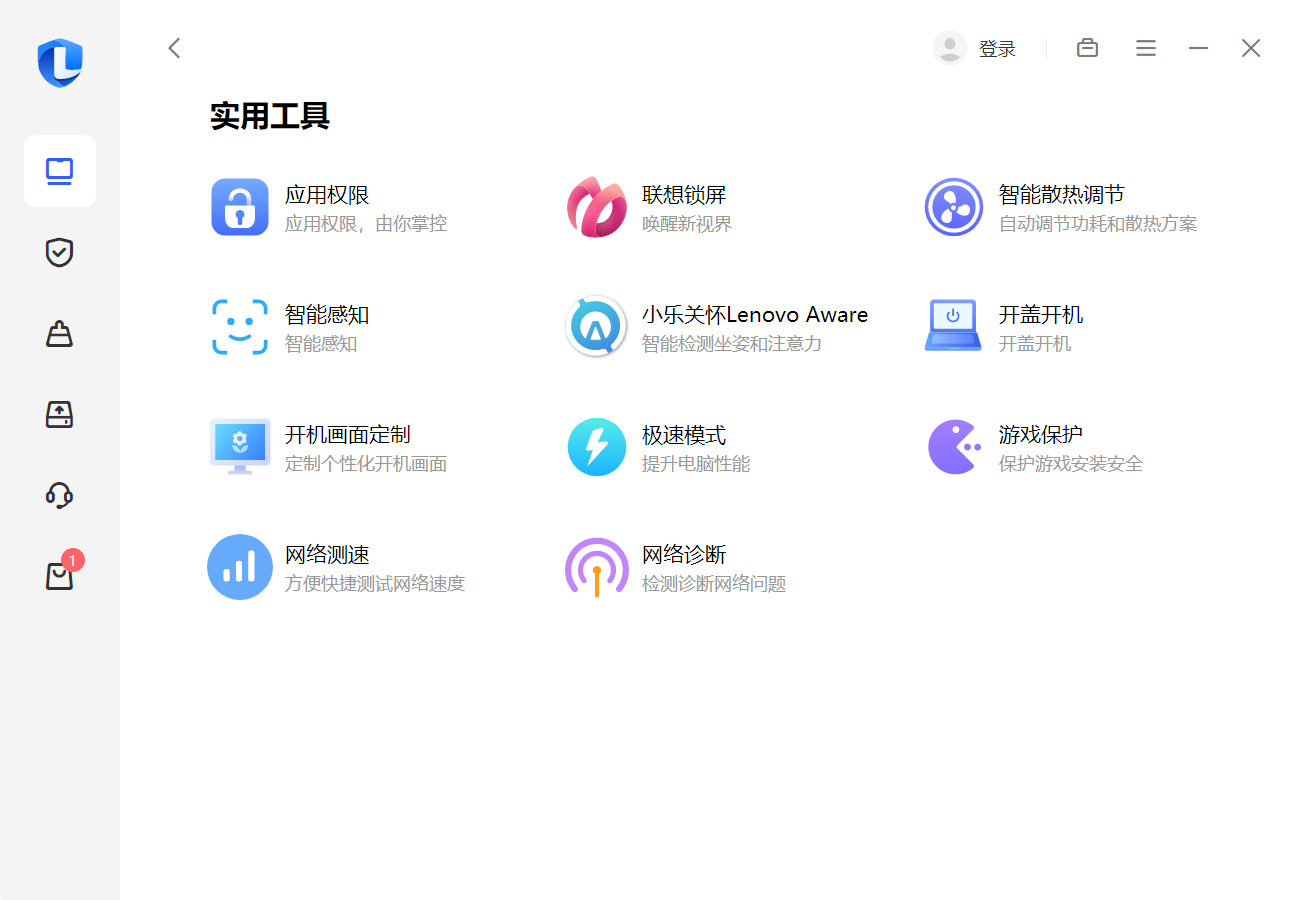Click description 应用权限，由你掌控

pos(366,224)
